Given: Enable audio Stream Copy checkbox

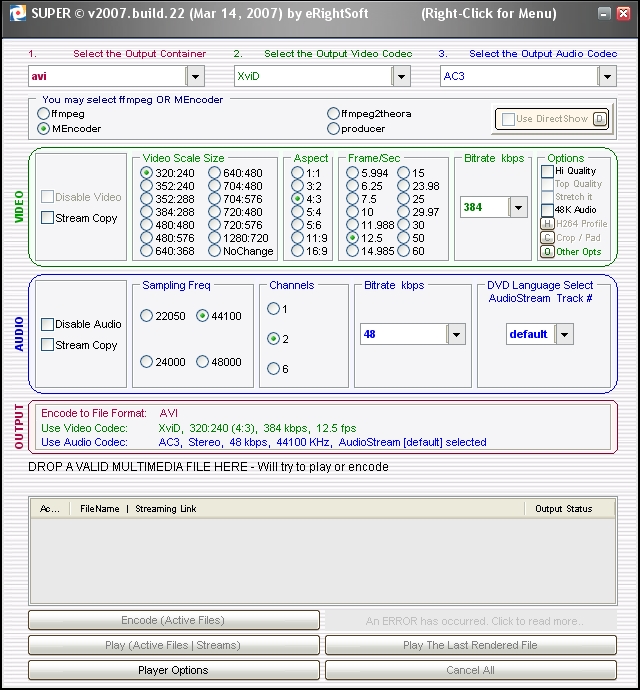Looking at the screenshot, I should (x=47, y=345).
